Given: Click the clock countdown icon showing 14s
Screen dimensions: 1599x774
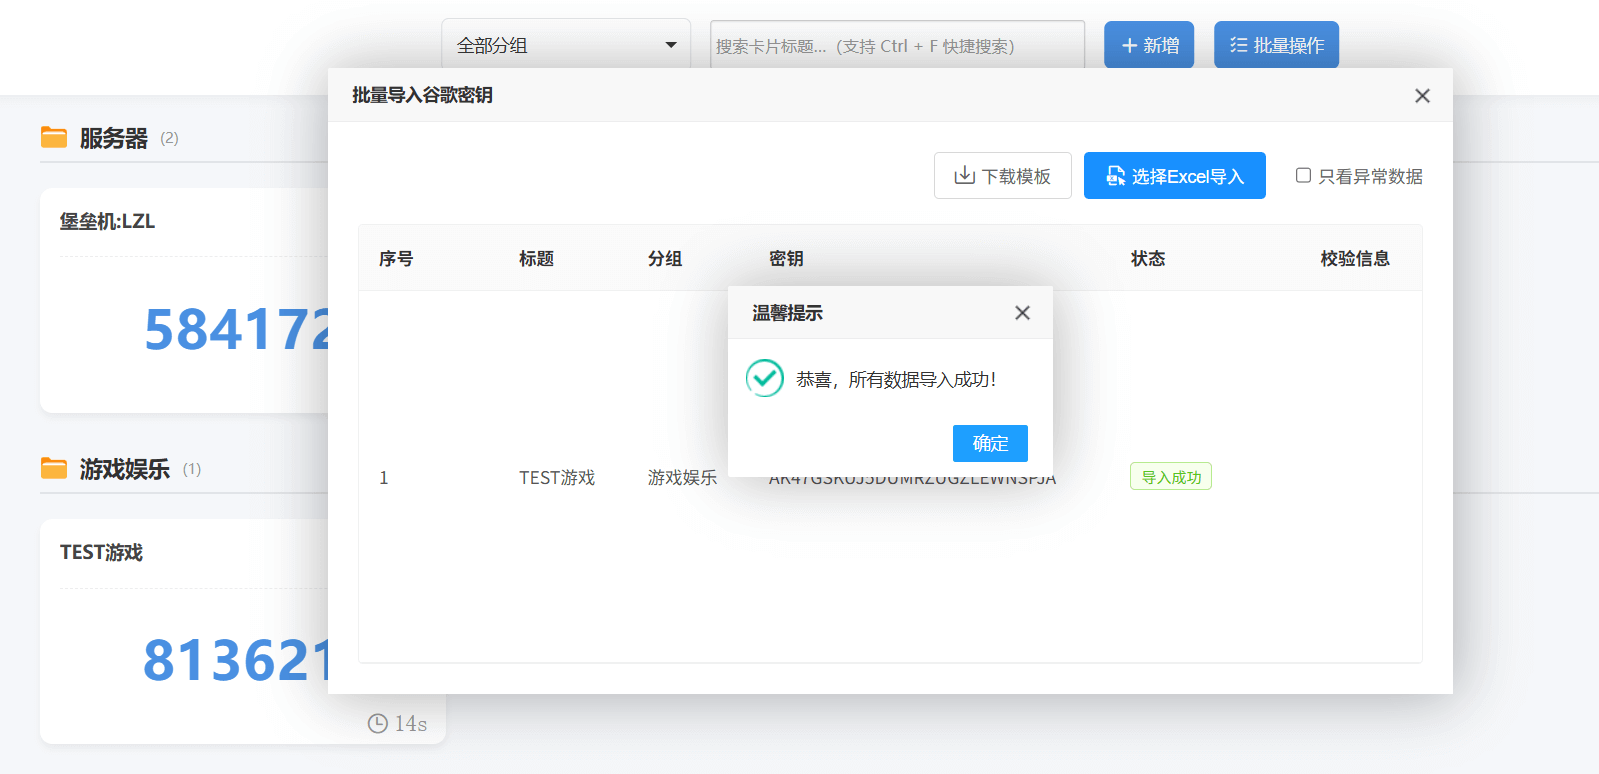Looking at the screenshot, I should click(x=378, y=723).
